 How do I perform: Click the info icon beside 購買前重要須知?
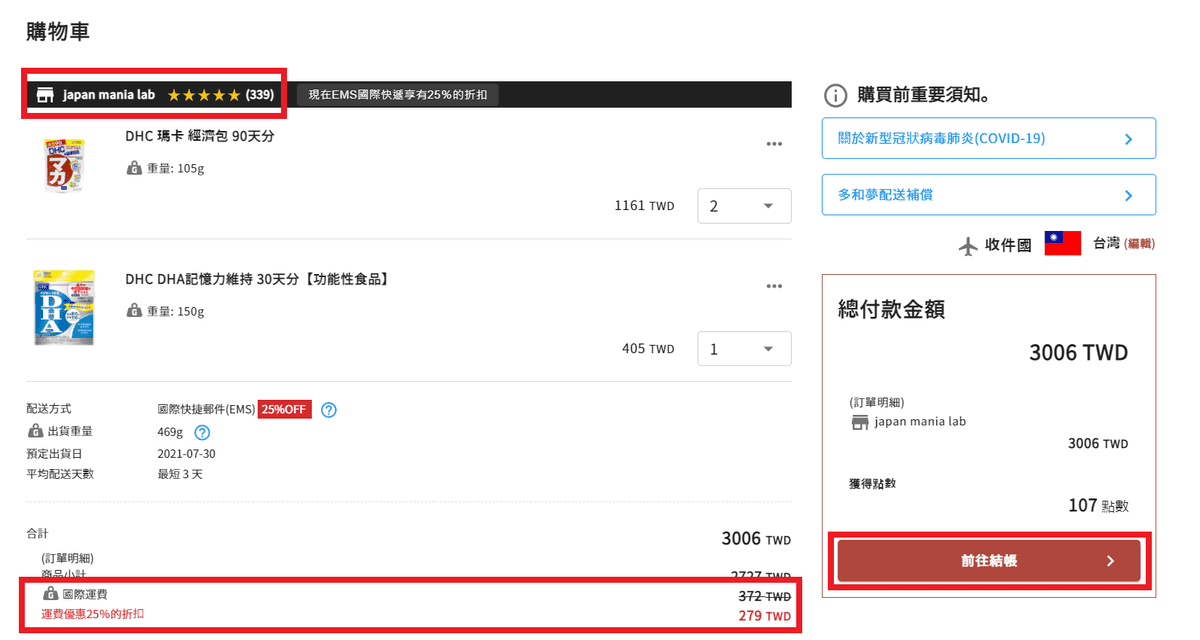(835, 95)
